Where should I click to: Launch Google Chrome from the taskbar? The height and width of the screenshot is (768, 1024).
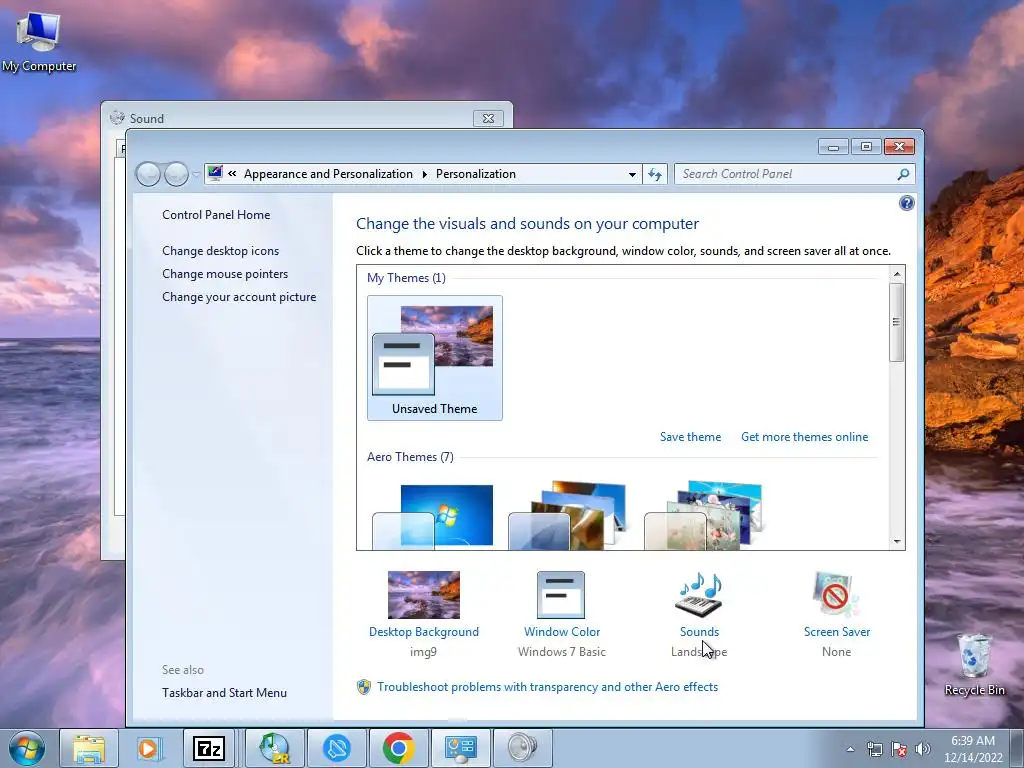tap(399, 748)
